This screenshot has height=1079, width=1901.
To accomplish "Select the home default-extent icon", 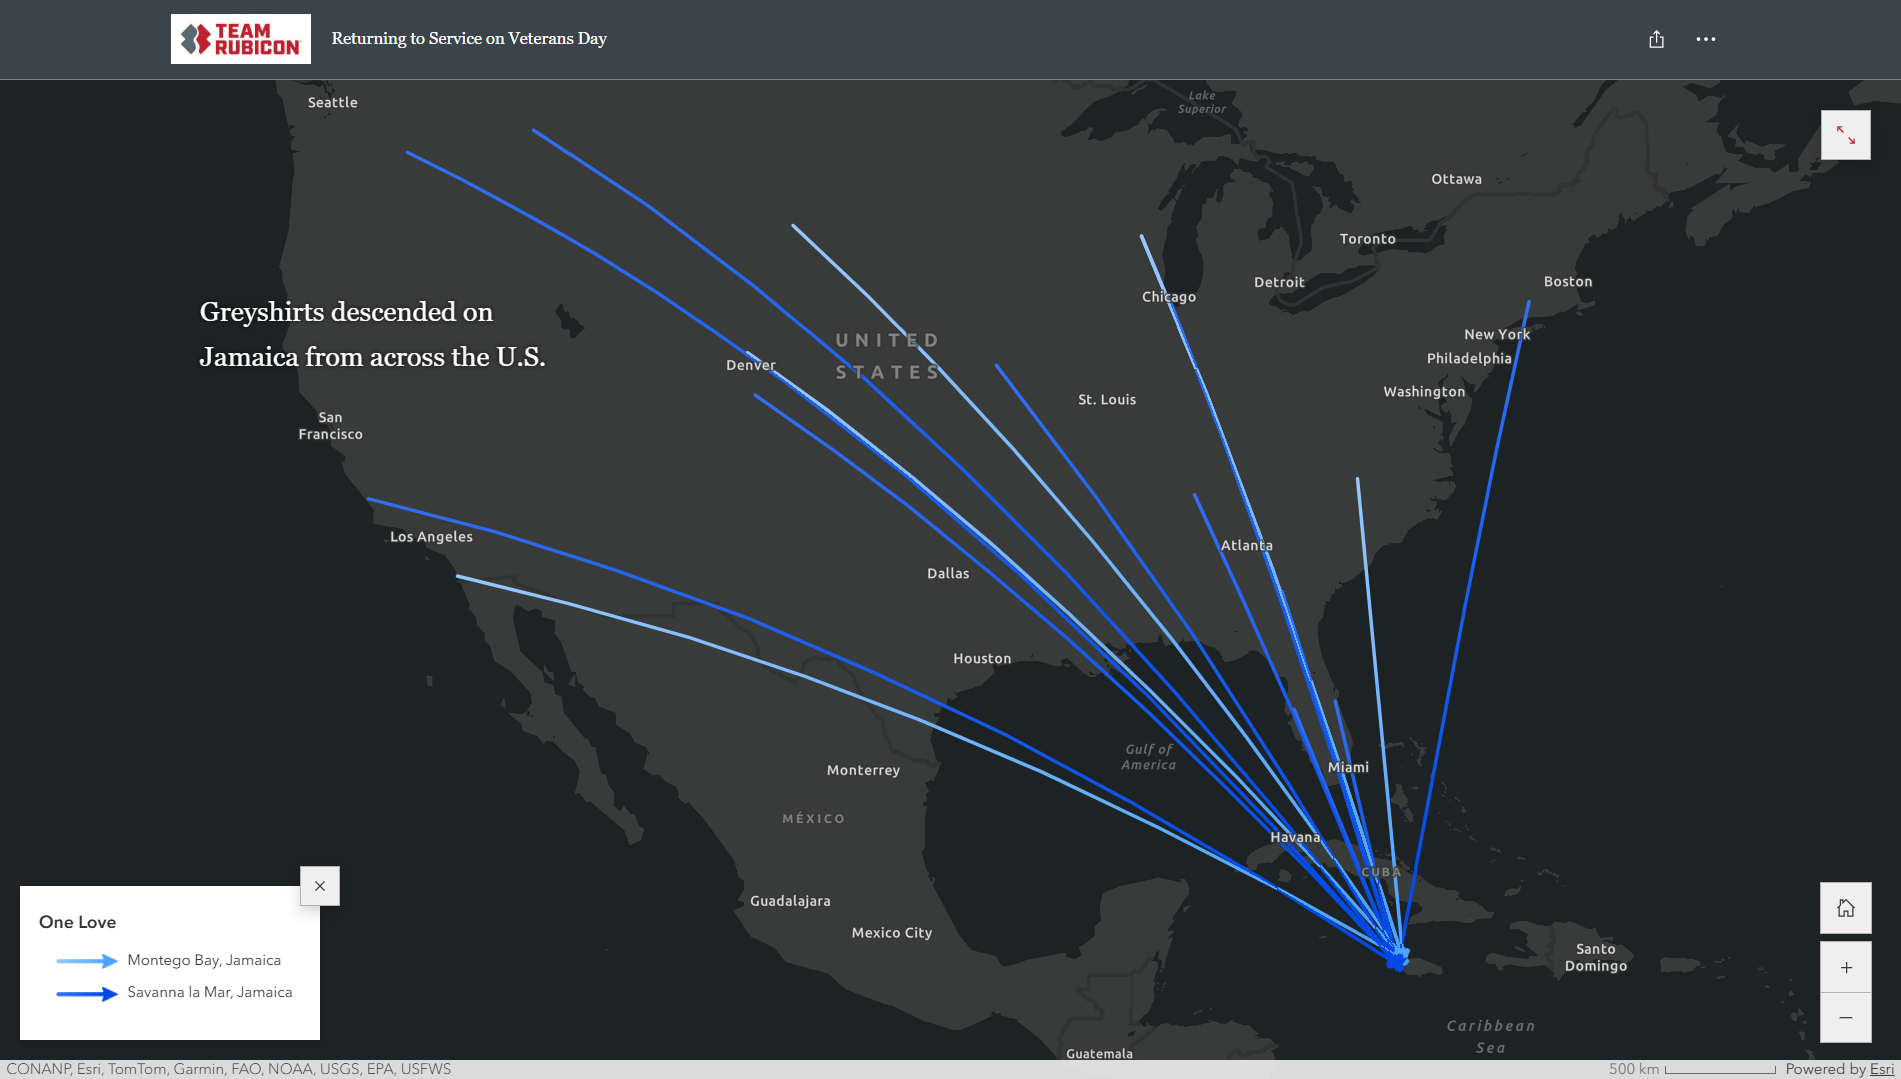I will [x=1845, y=907].
